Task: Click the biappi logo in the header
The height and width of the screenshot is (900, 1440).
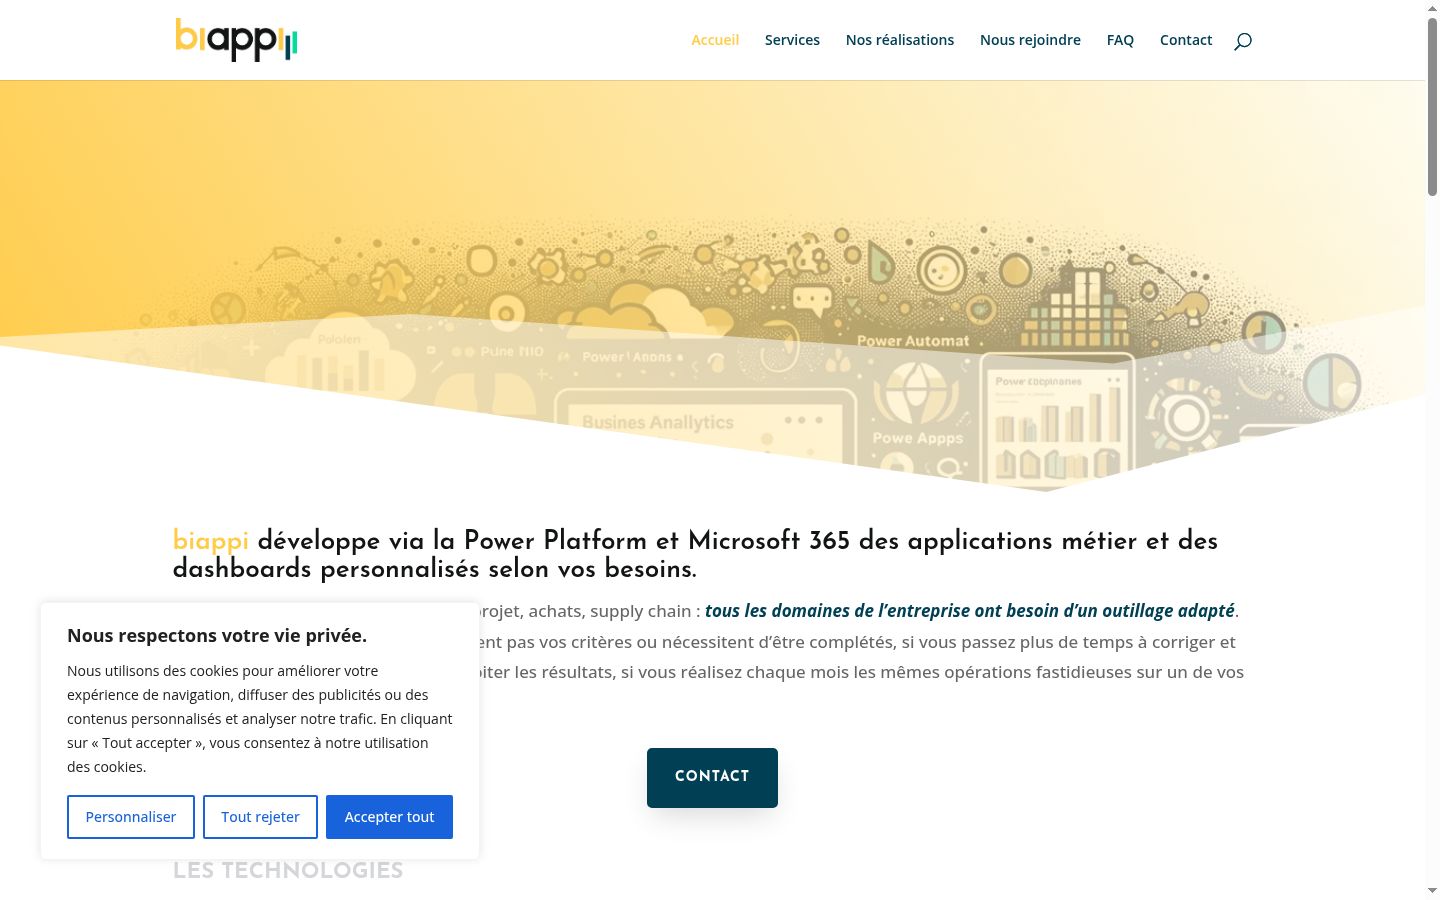Action: point(236,40)
